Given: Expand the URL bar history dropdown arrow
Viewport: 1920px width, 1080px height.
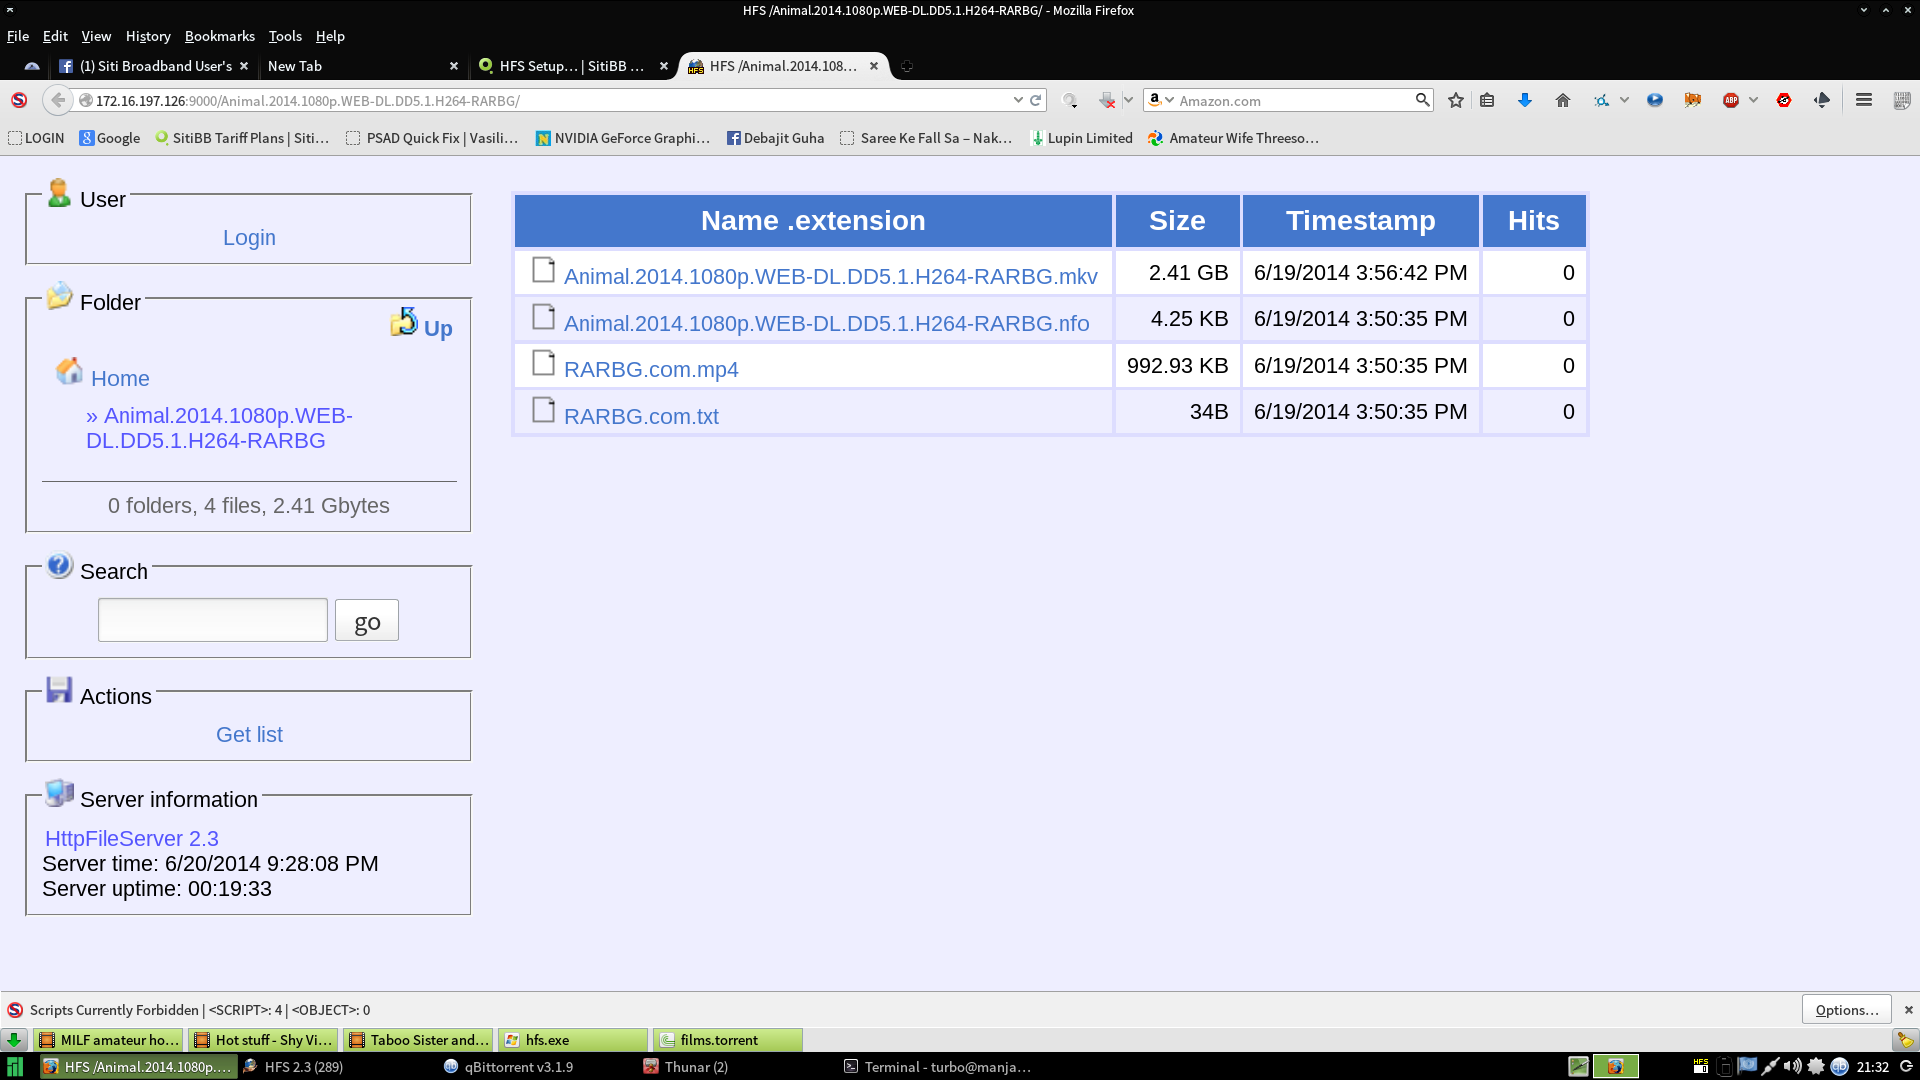Looking at the screenshot, I should click(x=1018, y=100).
